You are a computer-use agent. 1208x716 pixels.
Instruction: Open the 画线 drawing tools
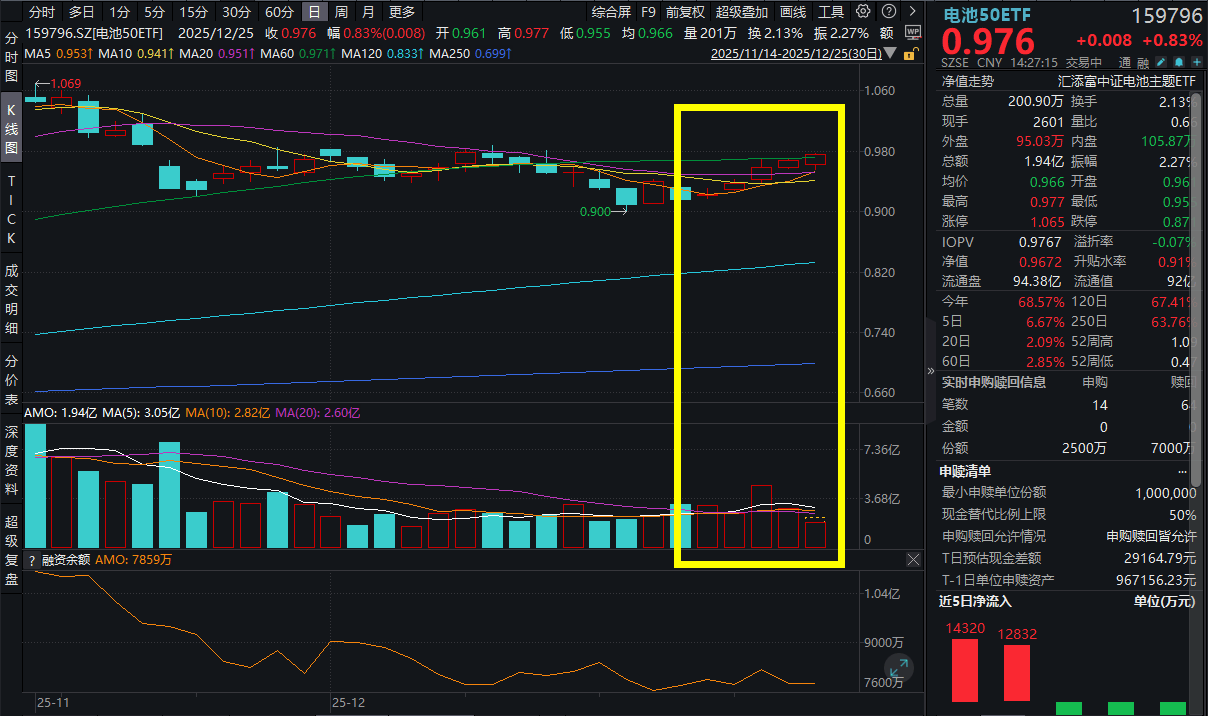[x=792, y=12]
